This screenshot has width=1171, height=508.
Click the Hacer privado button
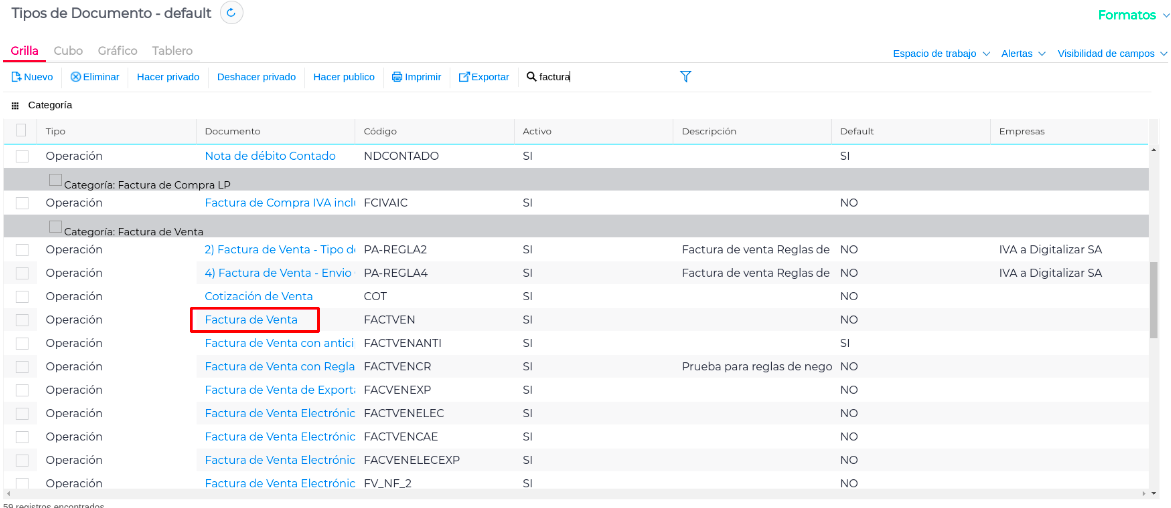168,77
